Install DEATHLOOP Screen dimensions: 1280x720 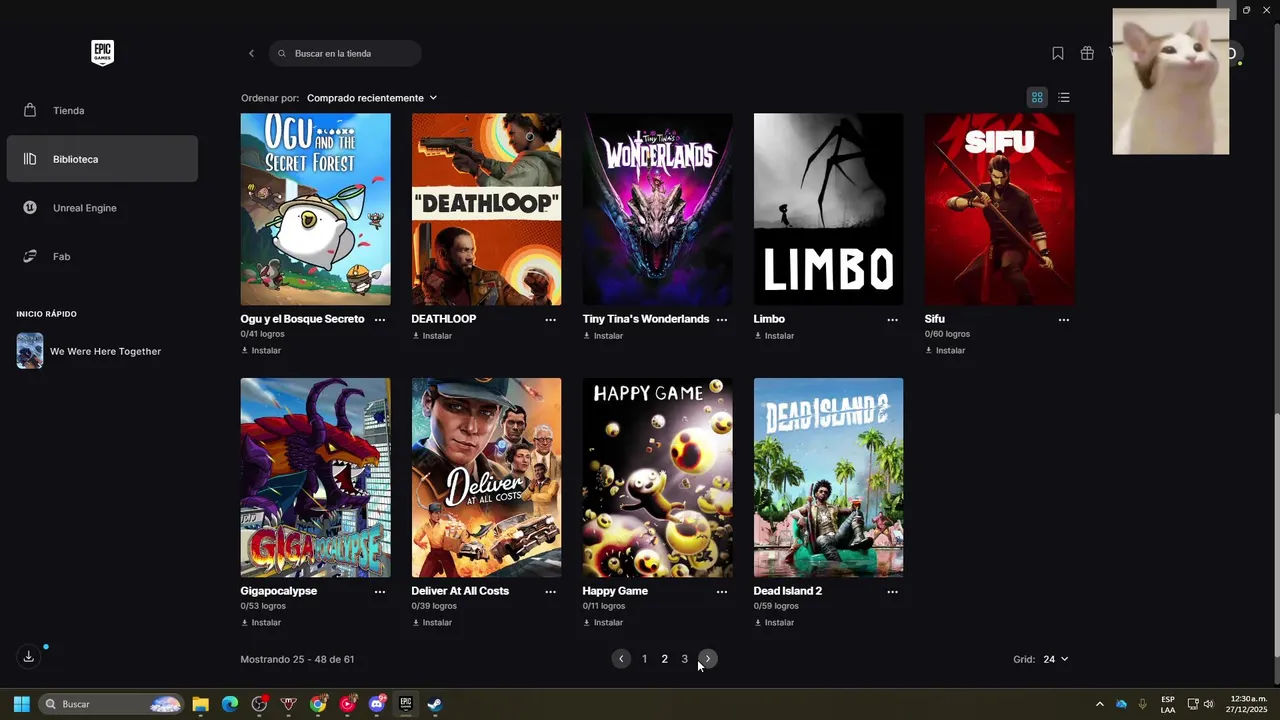[x=432, y=336]
